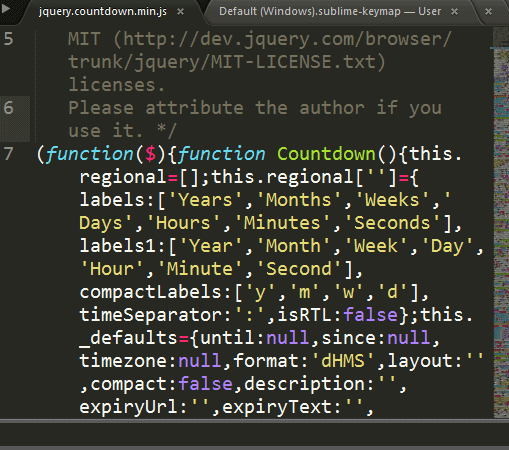Click 'dev.jquery.com/browser/' URL text
The width and height of the screenshot is (509, 450).
tap(326, 39)
